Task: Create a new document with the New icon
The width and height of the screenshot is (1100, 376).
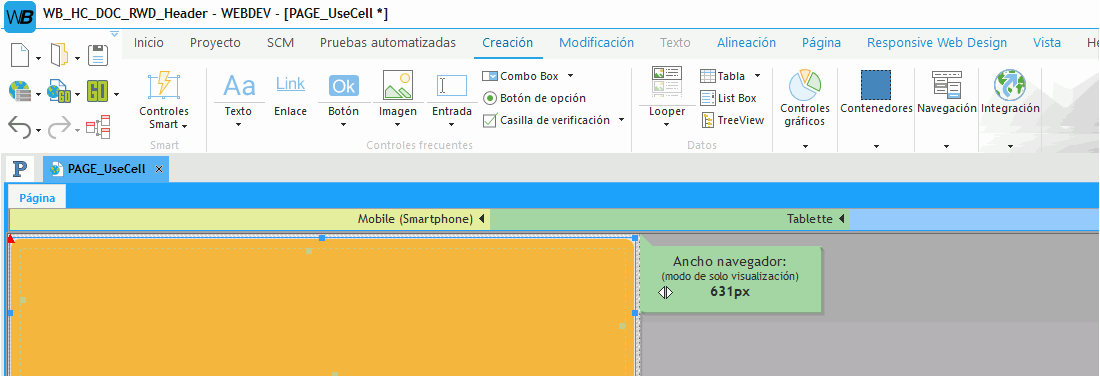Action: coord(20,55)
